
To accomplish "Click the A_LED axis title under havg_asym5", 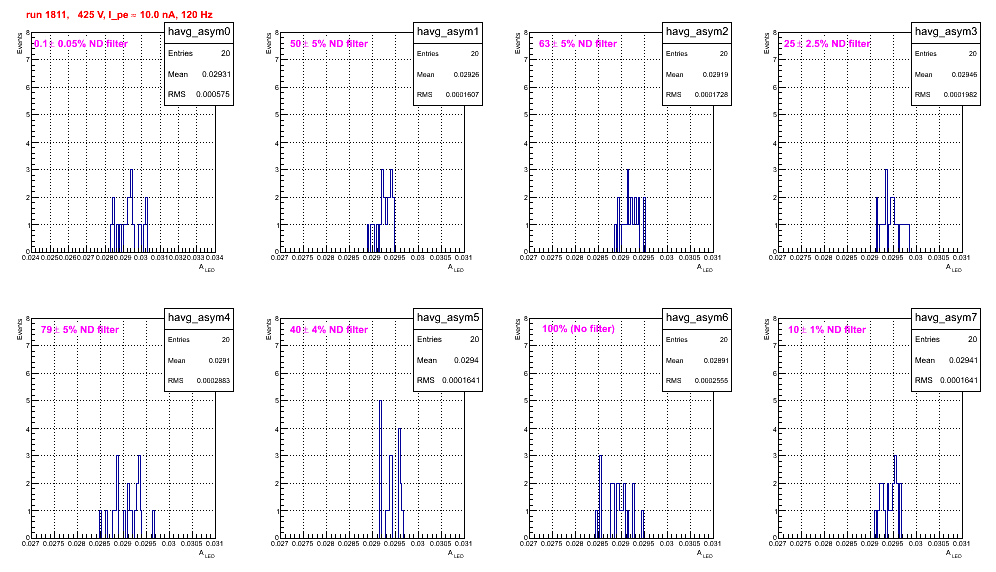I will click(x=456, y=554).
